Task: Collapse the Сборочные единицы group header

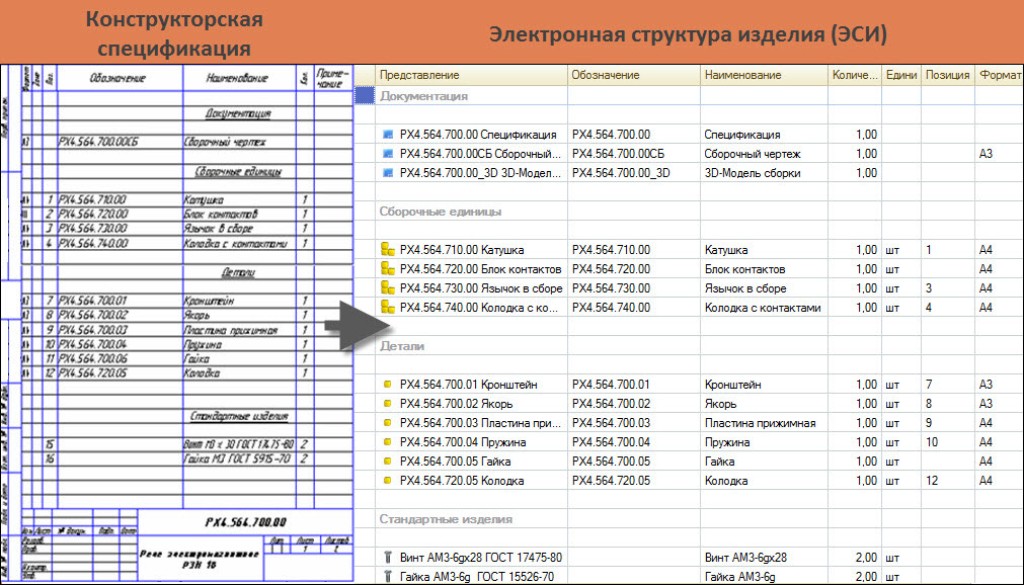Action: click(440, 212)
